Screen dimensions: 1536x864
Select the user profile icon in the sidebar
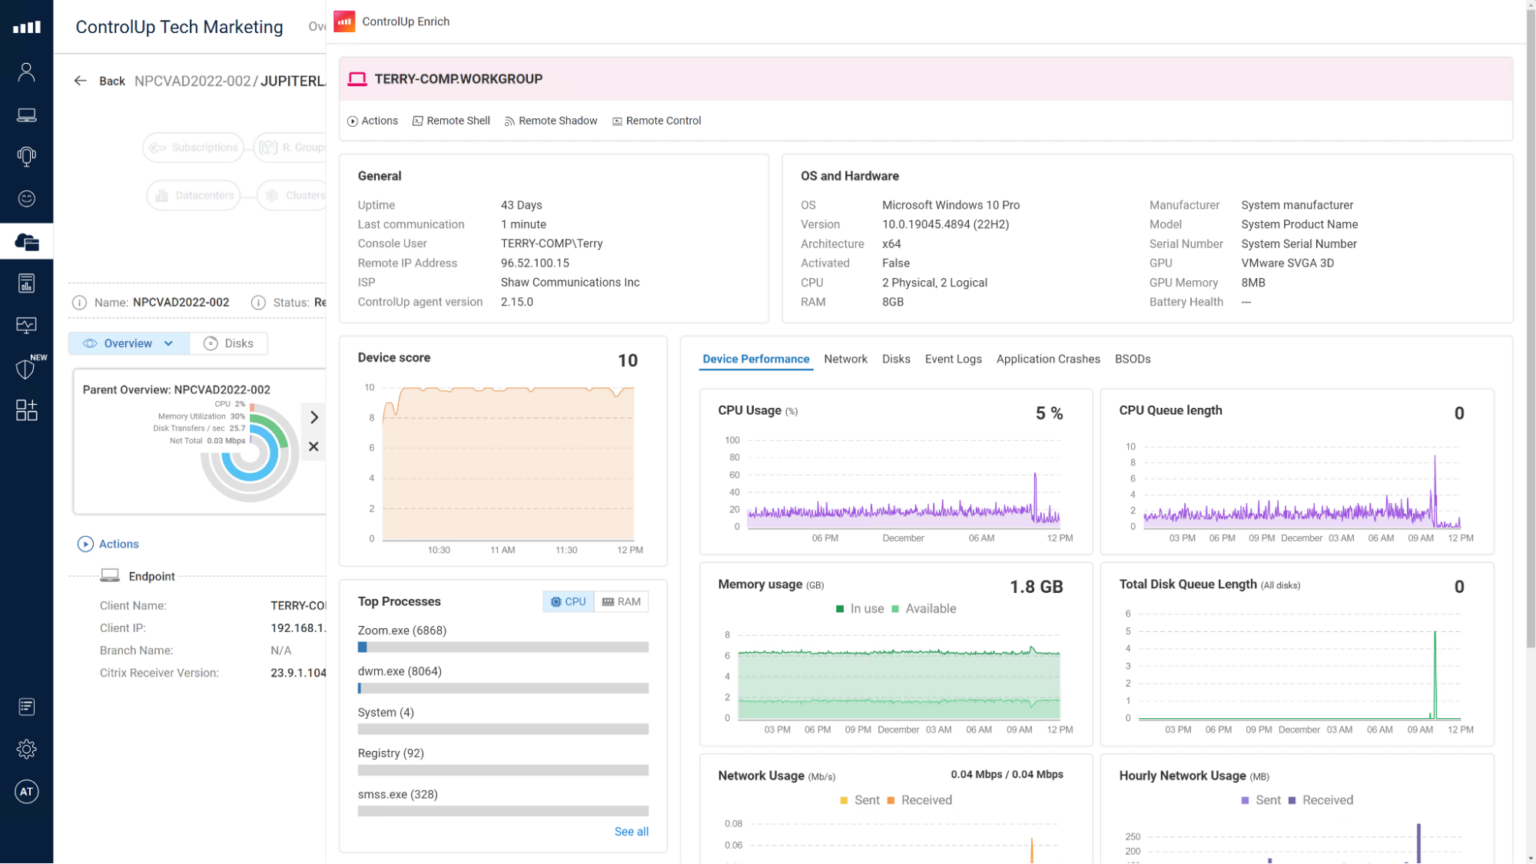point(26,71)
